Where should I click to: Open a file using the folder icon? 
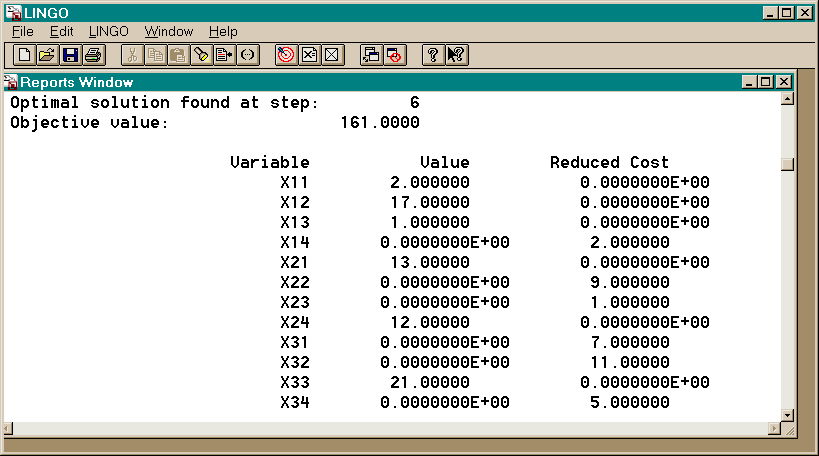[47, 55]
